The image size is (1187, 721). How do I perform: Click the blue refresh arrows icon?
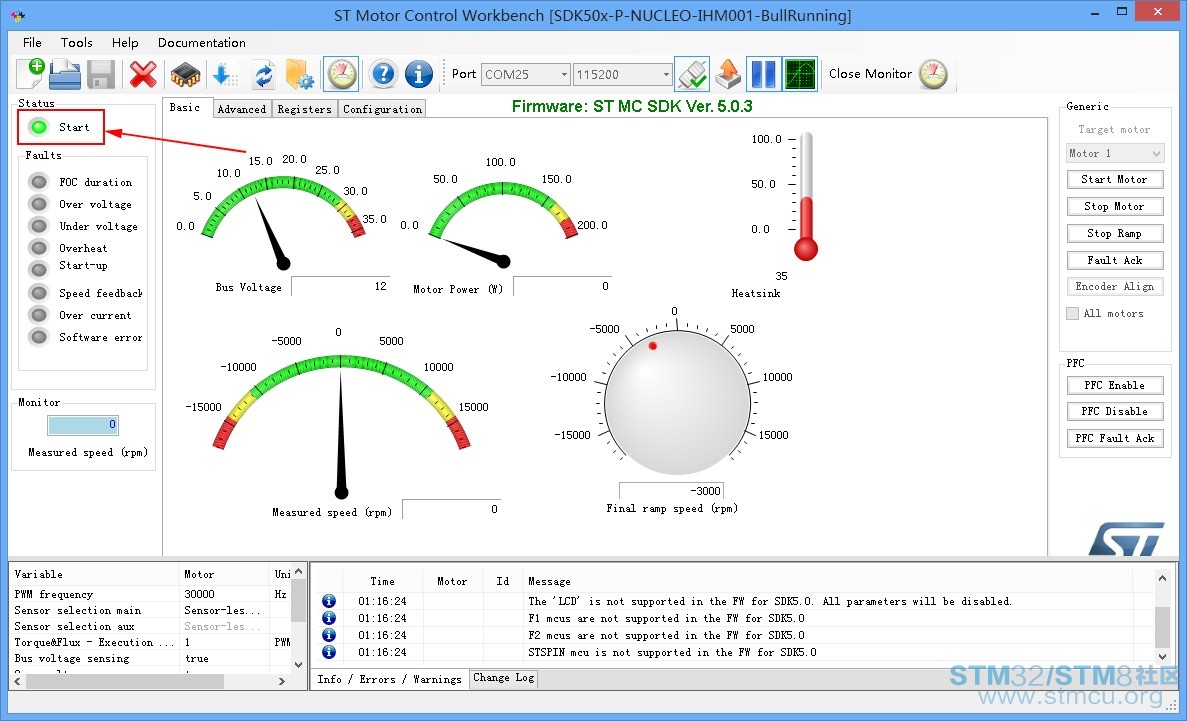[263, 74]
